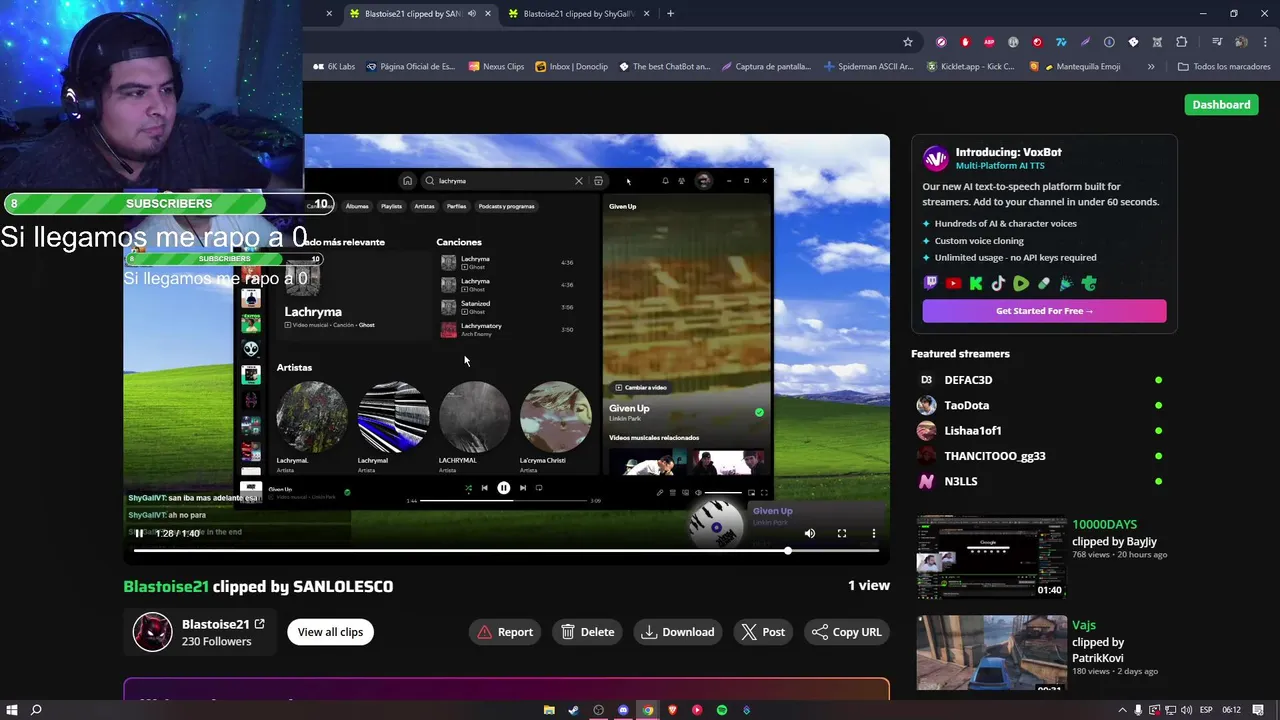Click the Kick platform icon in VoxBot ad
The image size is (1280, 720).
click(x=976, y=284)
